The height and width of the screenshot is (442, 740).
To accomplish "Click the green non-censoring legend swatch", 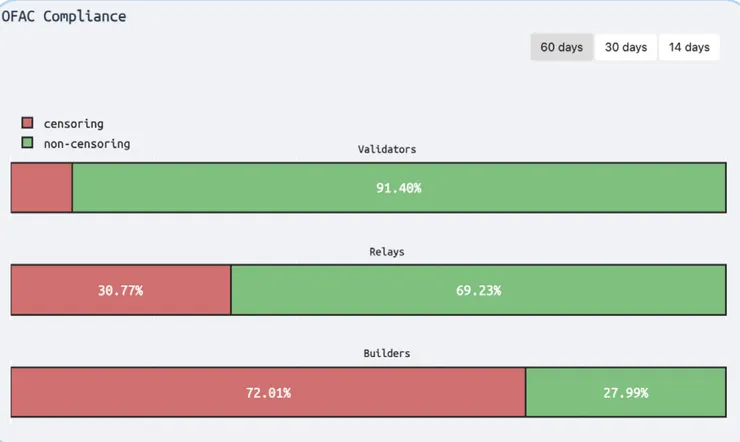I will (27, 144).
